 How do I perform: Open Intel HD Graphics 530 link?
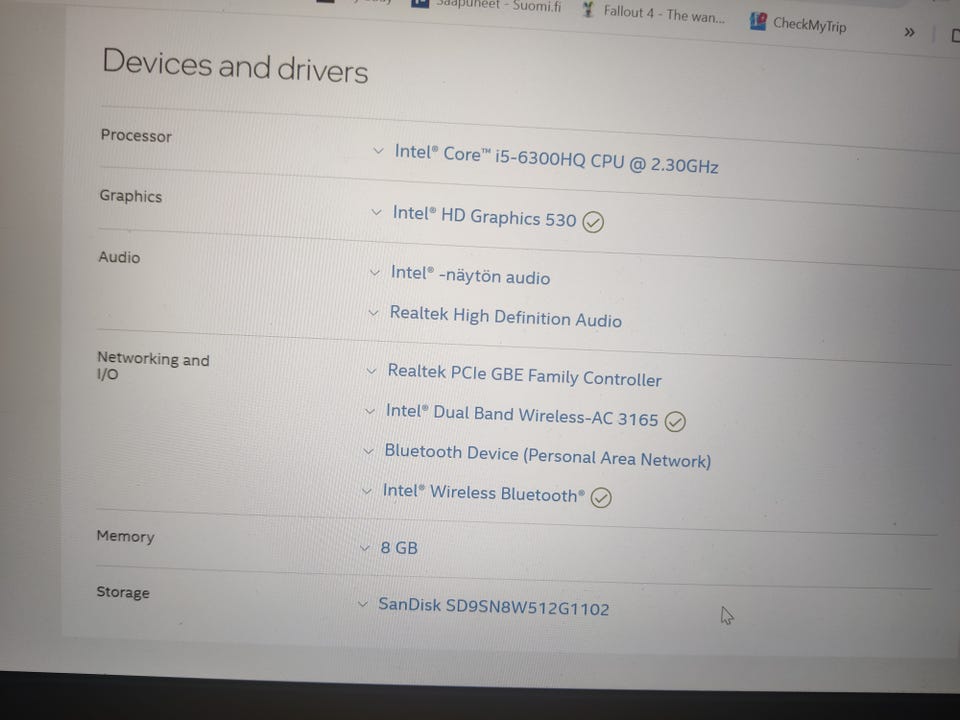484,217
